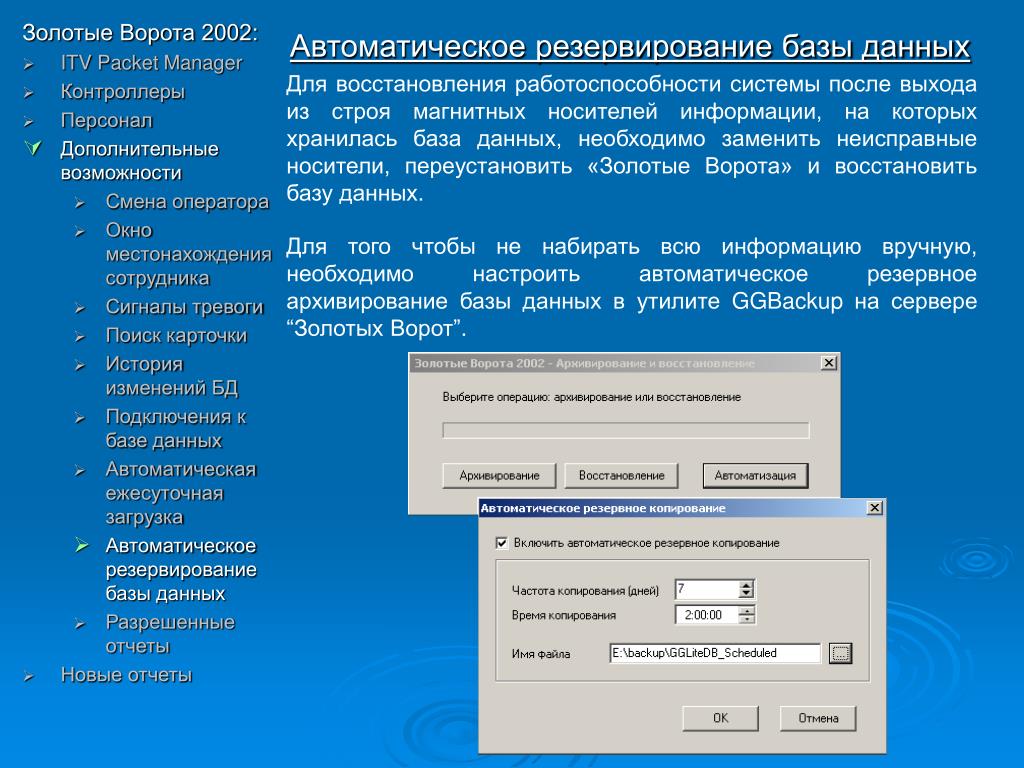
Task: Open file browse button next to Имя файла
Action: pos(840,653)
